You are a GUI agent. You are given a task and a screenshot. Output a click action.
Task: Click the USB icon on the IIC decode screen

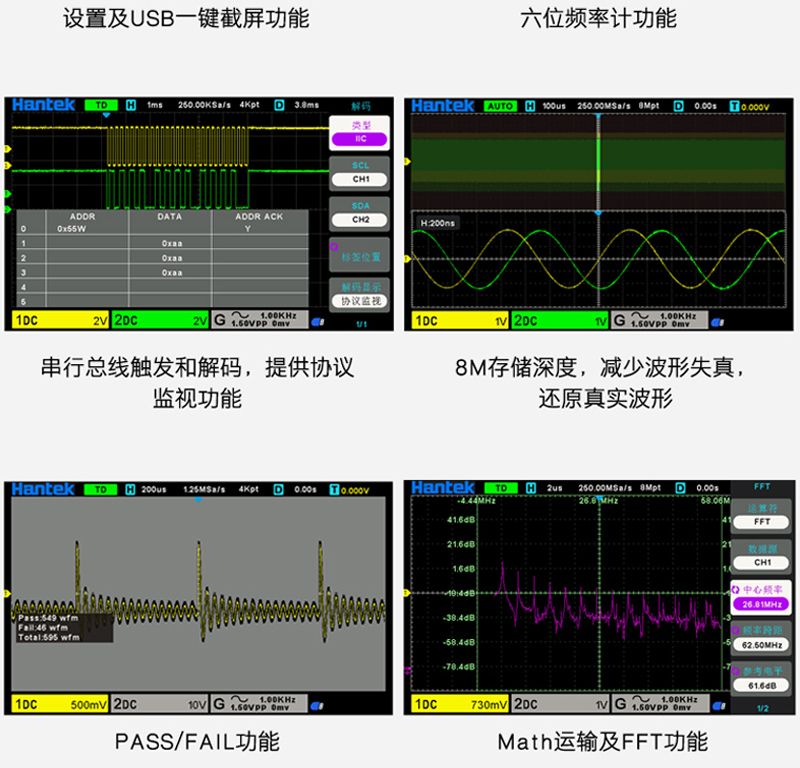pyautogui.click(x=318, y=321)
